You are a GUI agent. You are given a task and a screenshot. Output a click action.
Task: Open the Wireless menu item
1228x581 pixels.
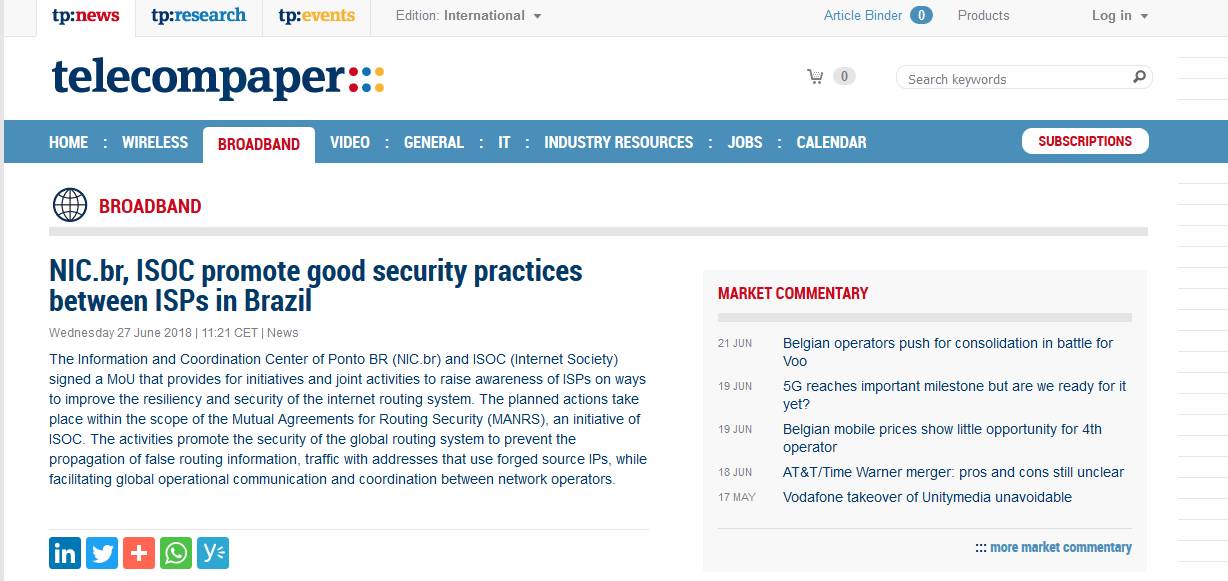155,142
